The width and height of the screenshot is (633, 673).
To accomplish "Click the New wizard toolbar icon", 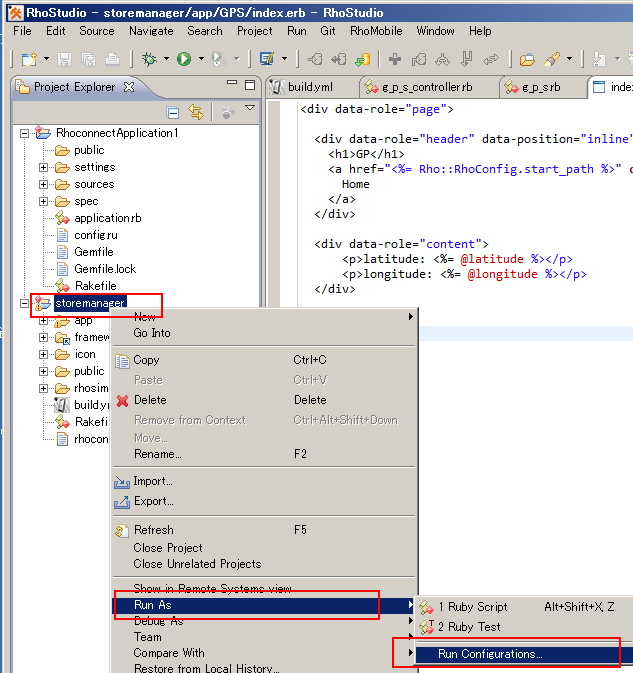I will click(x=29, y=59).
